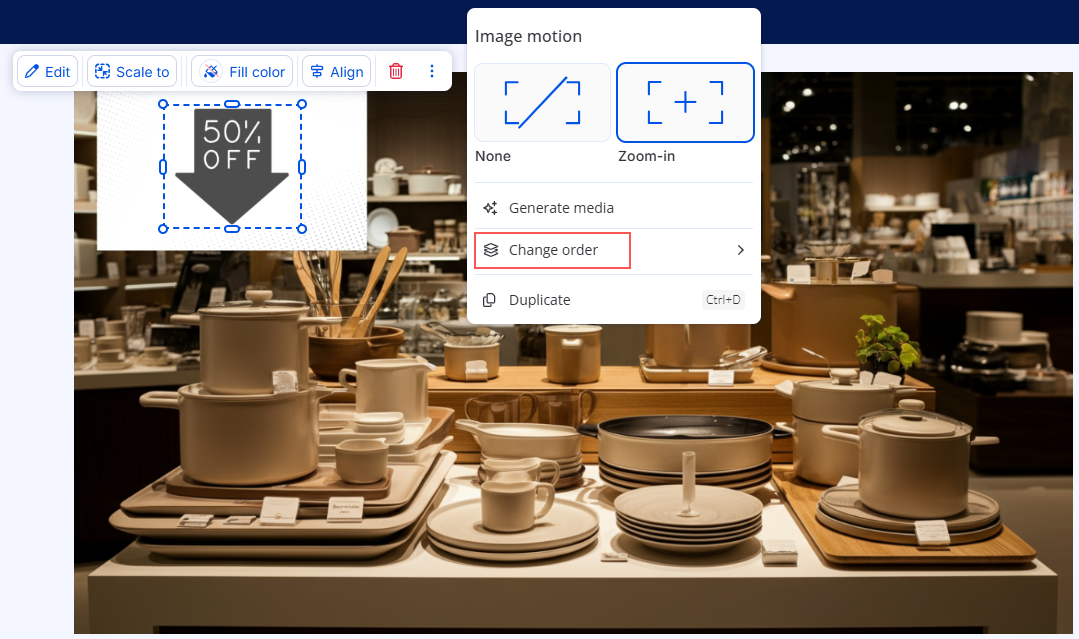Click the Edit pencil icon
This screenshot has height=639, width=1079.
[32, 72]
